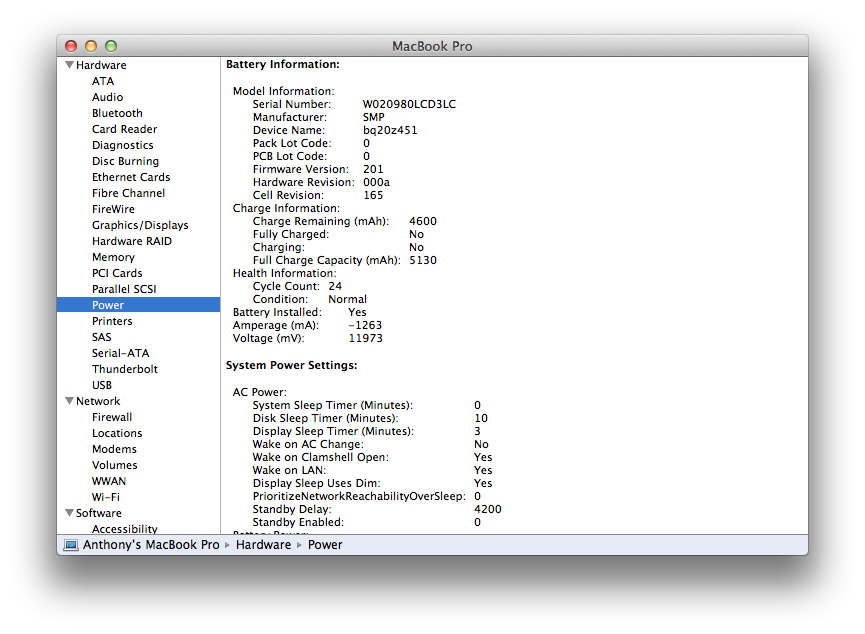Viewport: 865px width, 634px height.
Task: Open the Bluetooth hardware entry
Action: (117, 113)
